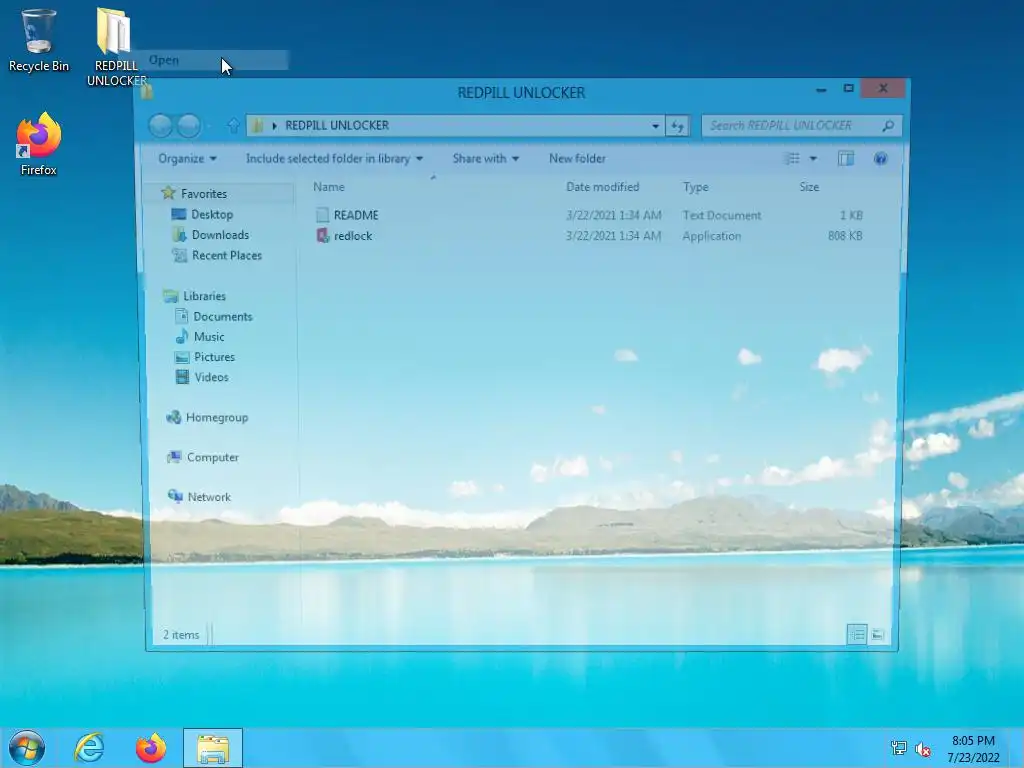This screenshot has height=768, width=1024.
Task: Sort by the Size column
Action: coord(809,187)
